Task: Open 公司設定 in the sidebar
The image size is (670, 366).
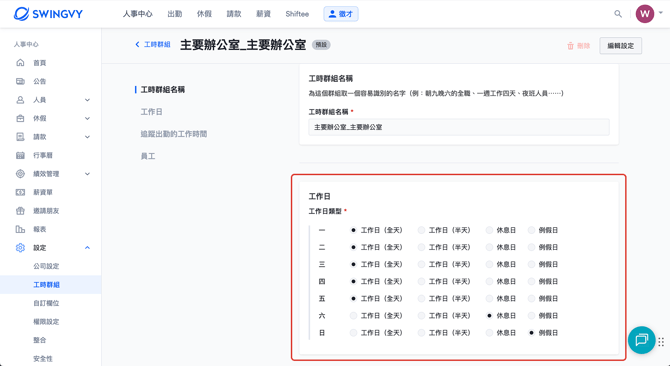Action: [46, 266]
